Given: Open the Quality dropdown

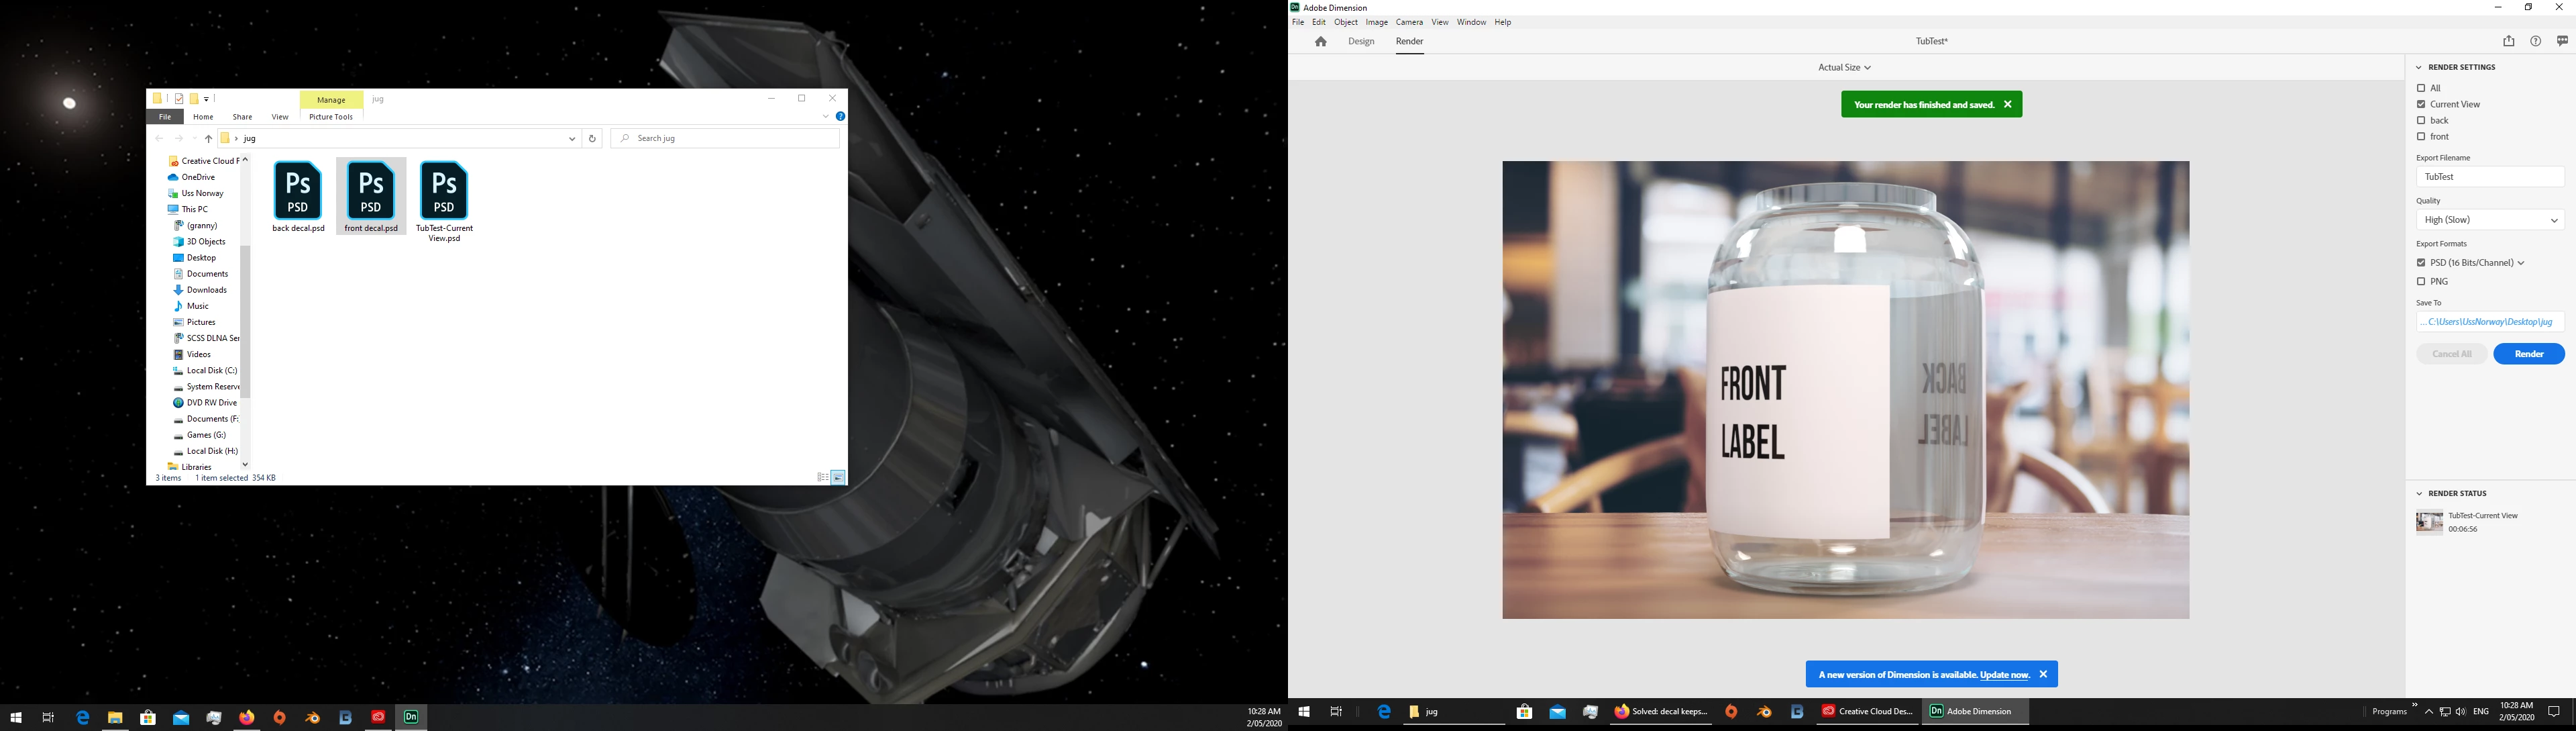Looking at the screenshot, I should tap(2489, 220).
